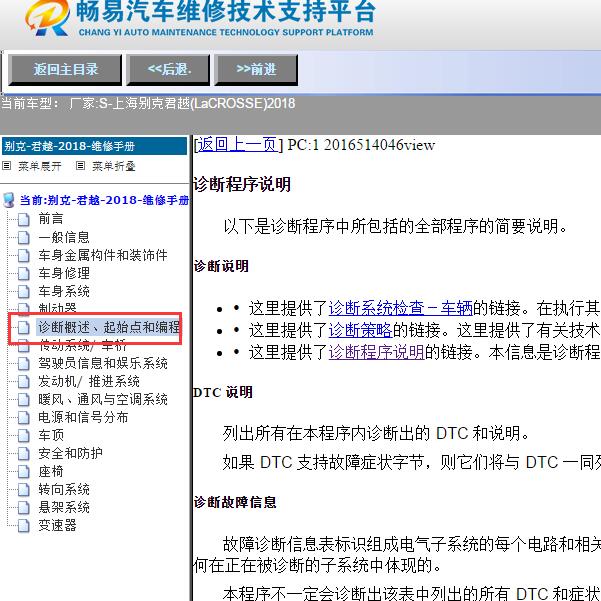Open the 电源和信号分布 tree item
601x601 pixels.
click(83, 417)
